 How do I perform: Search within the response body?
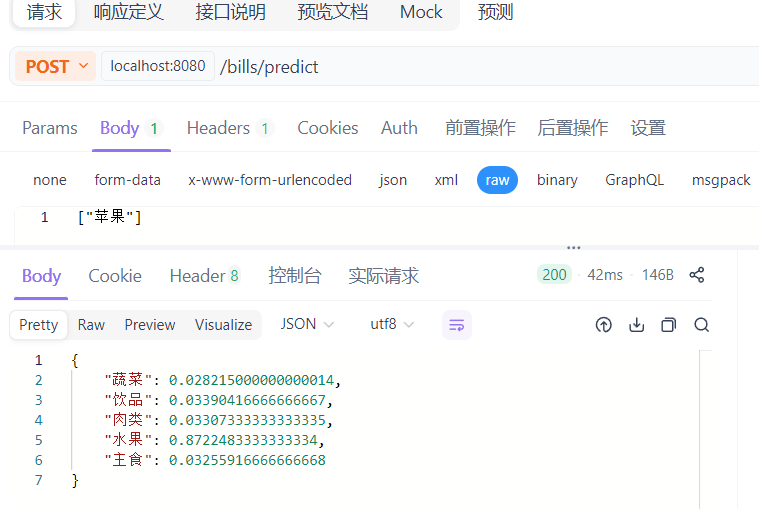coord(701,325)
